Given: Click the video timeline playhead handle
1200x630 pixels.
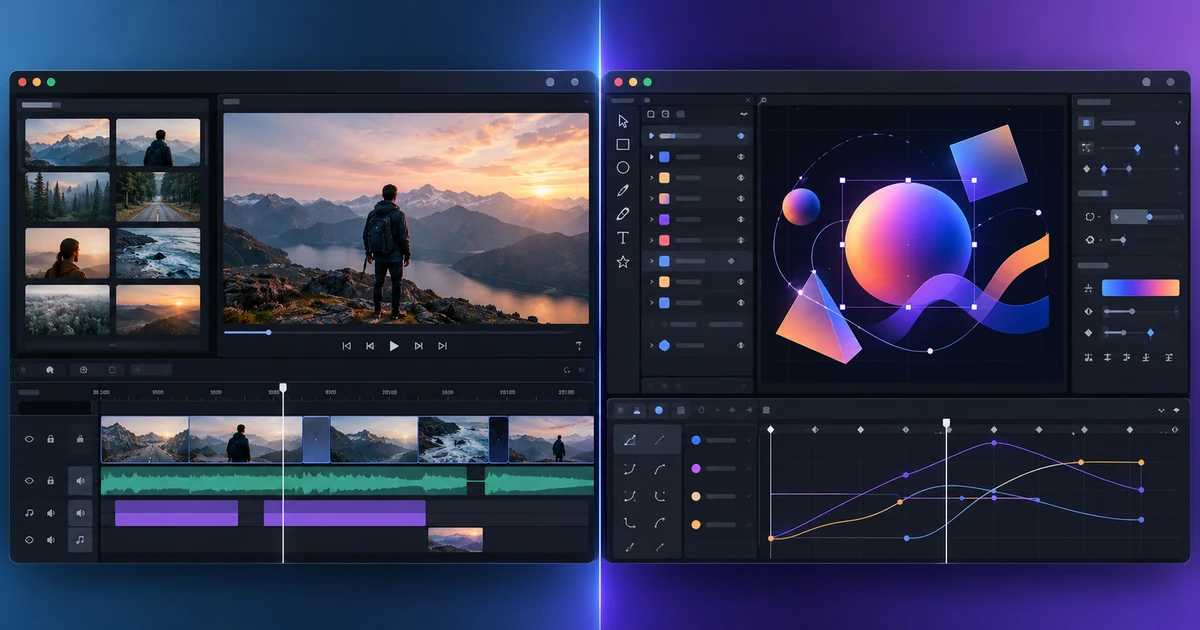Looking at the screenshot, I should click(x=283, y=387).
